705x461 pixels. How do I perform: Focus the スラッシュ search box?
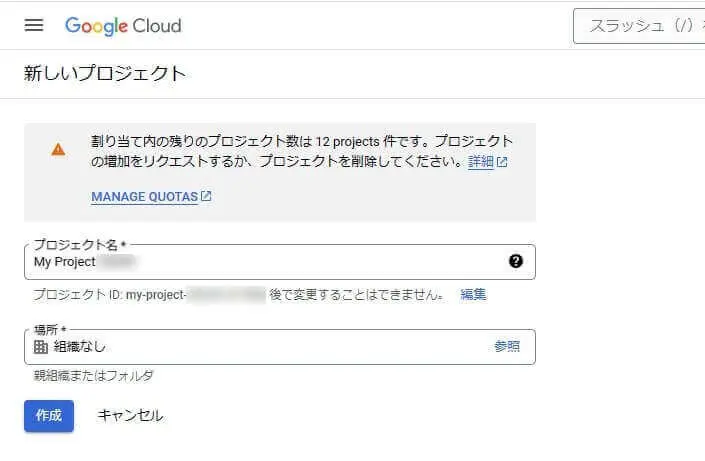tap(640, 26)
